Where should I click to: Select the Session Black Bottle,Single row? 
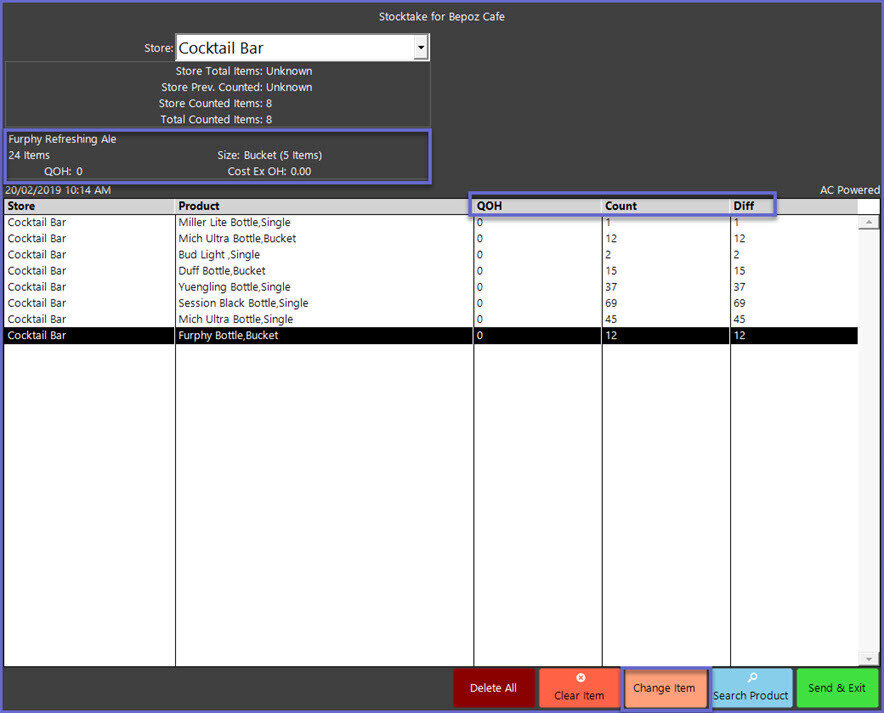(431, 303)
